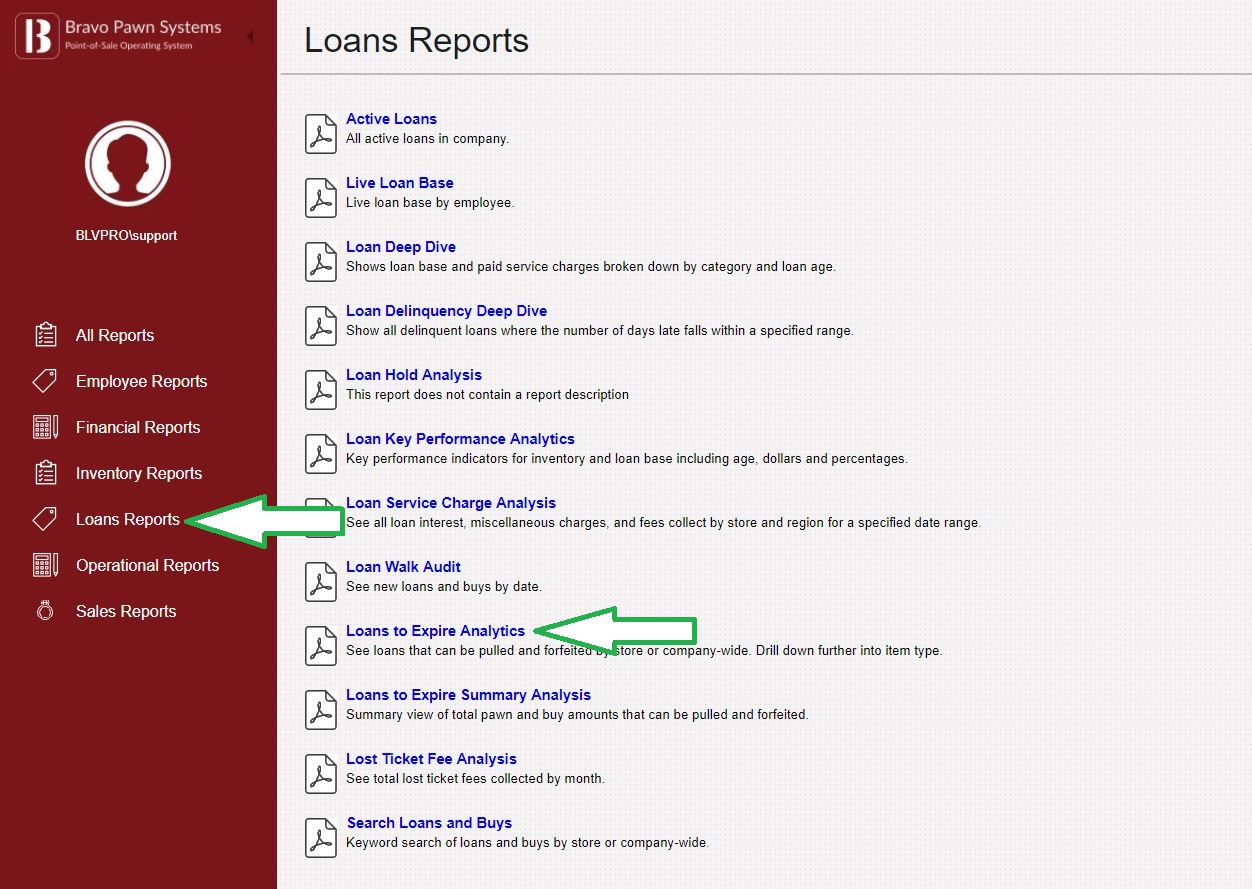Image resolution: width=1252 pixels, height=889 pixels.
Task: Click 'See new loans and buys by date.' text
Action: (444, 587)
